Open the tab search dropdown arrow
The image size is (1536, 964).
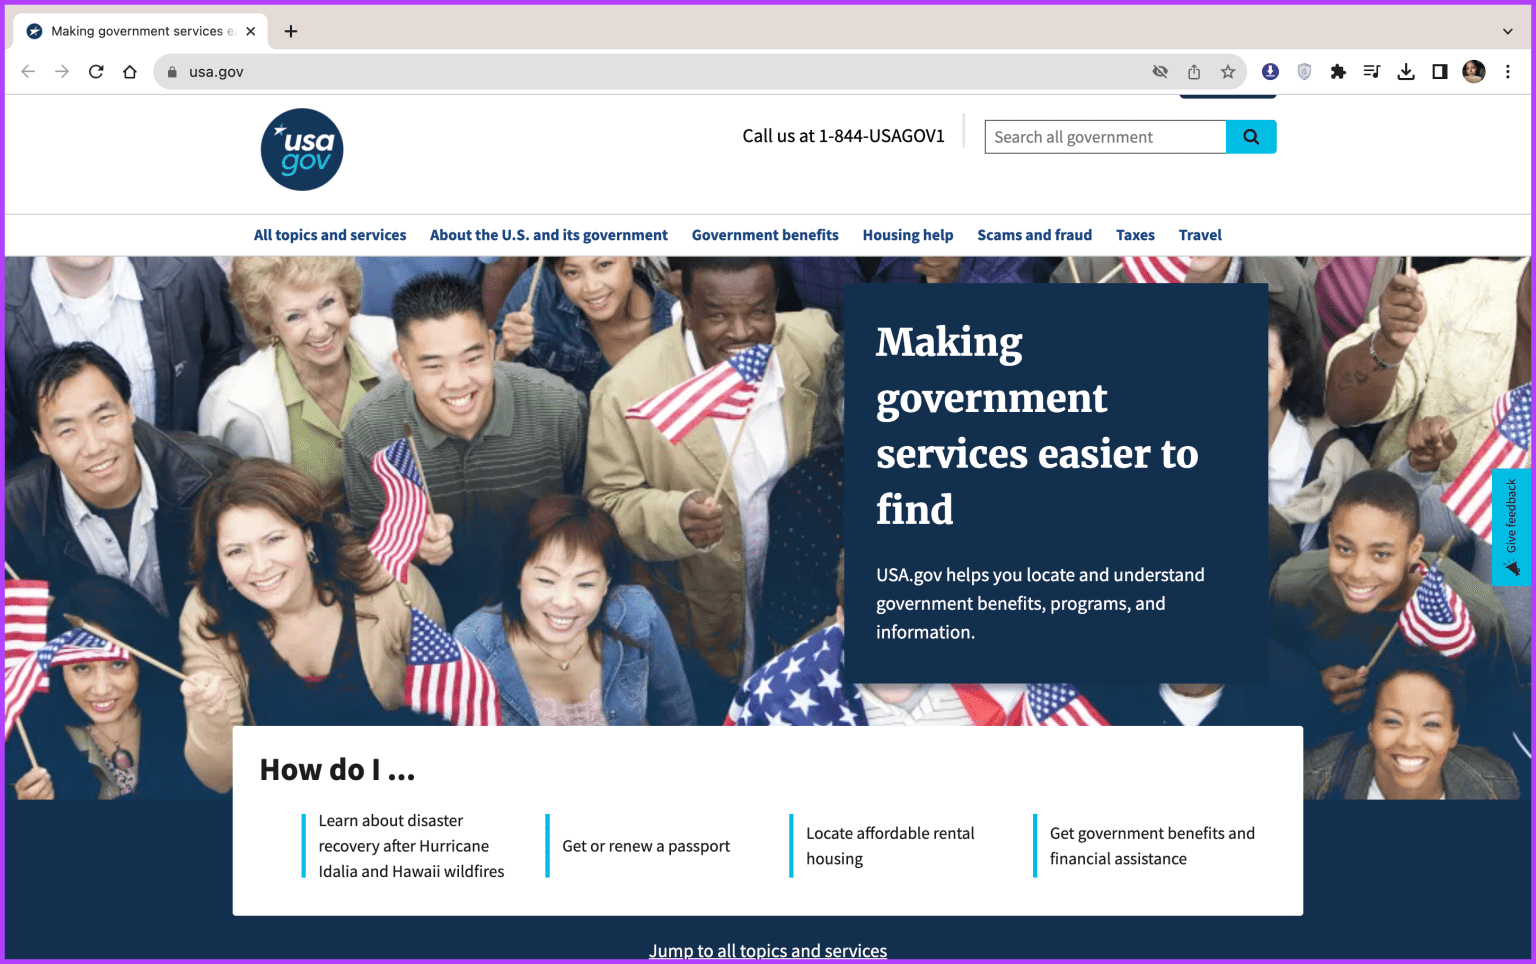[1507, 31]
